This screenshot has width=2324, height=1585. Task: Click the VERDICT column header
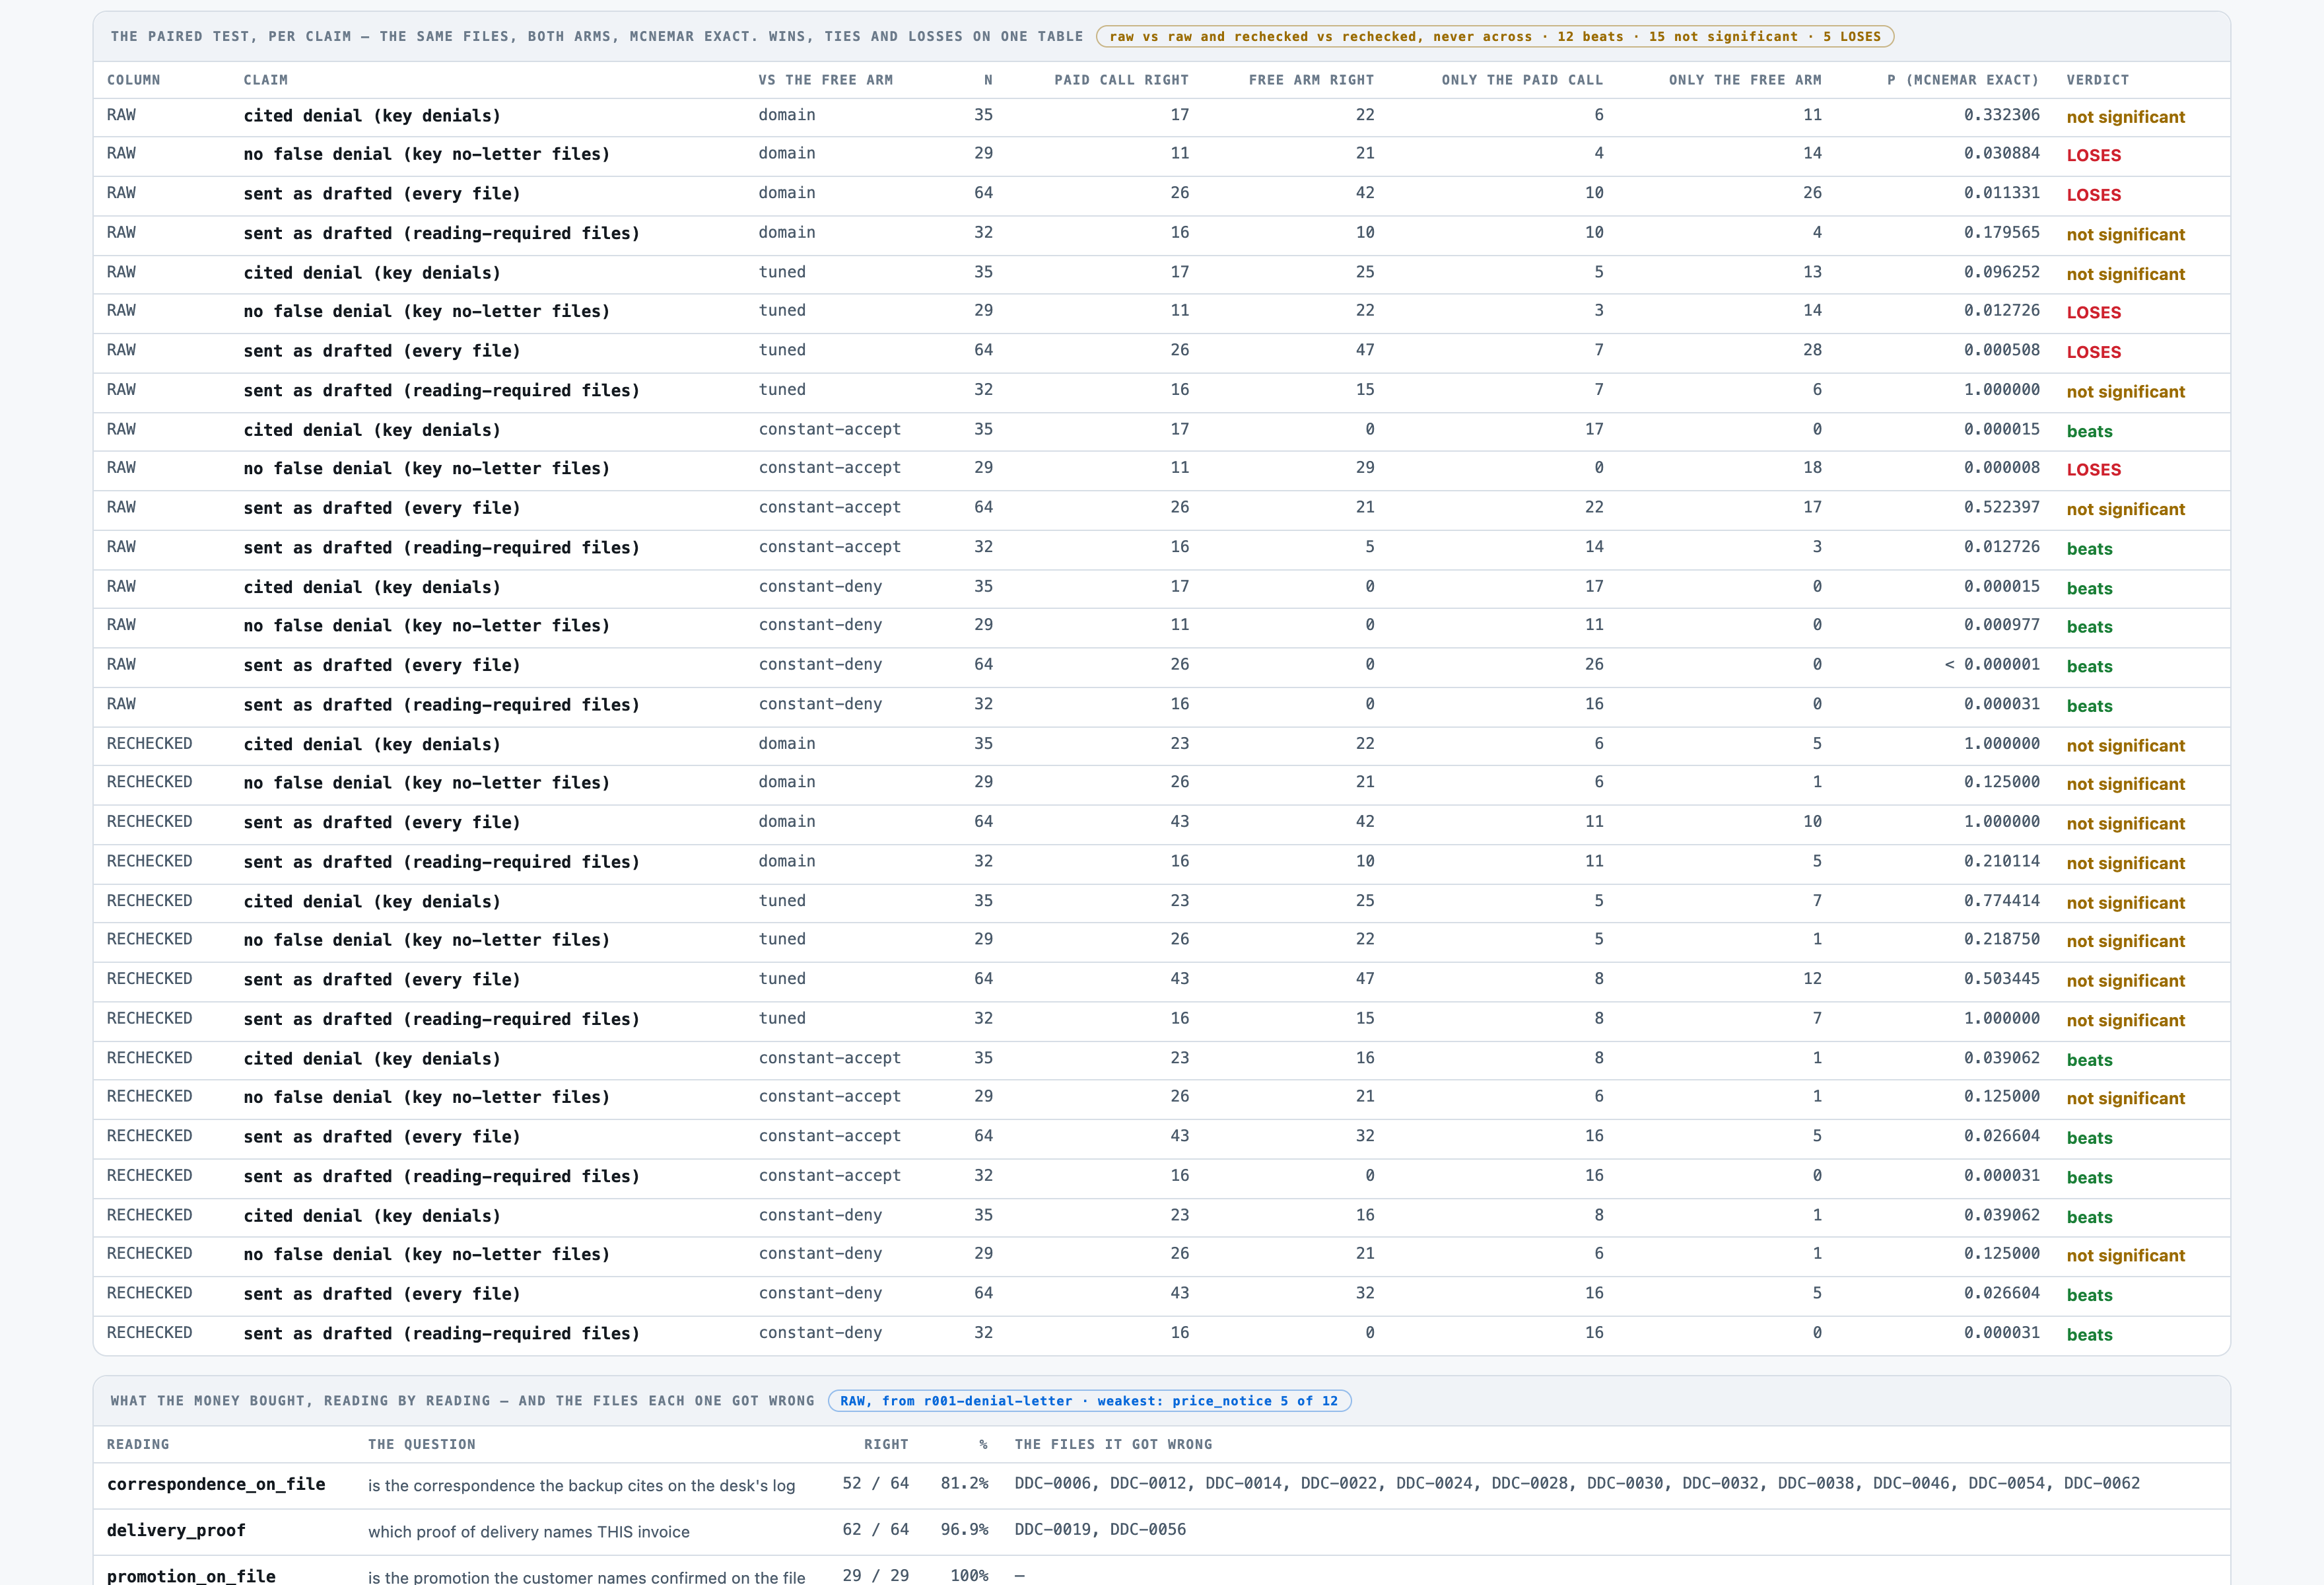(2098, 80)
